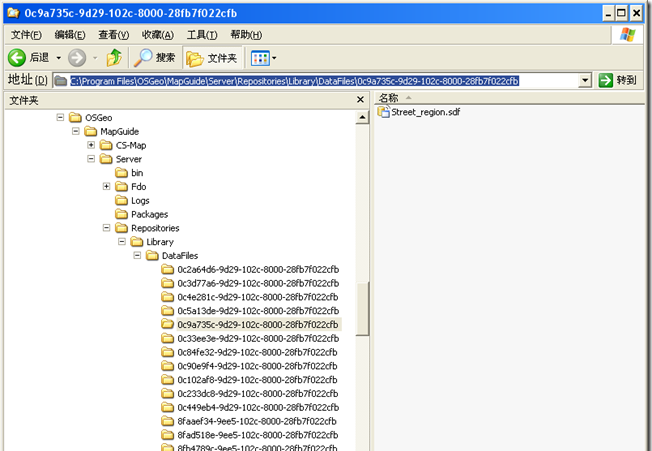Click the folder tree scrollbar thumb
The width and height of the screenshot is (652, 451).
coord(362,308)
